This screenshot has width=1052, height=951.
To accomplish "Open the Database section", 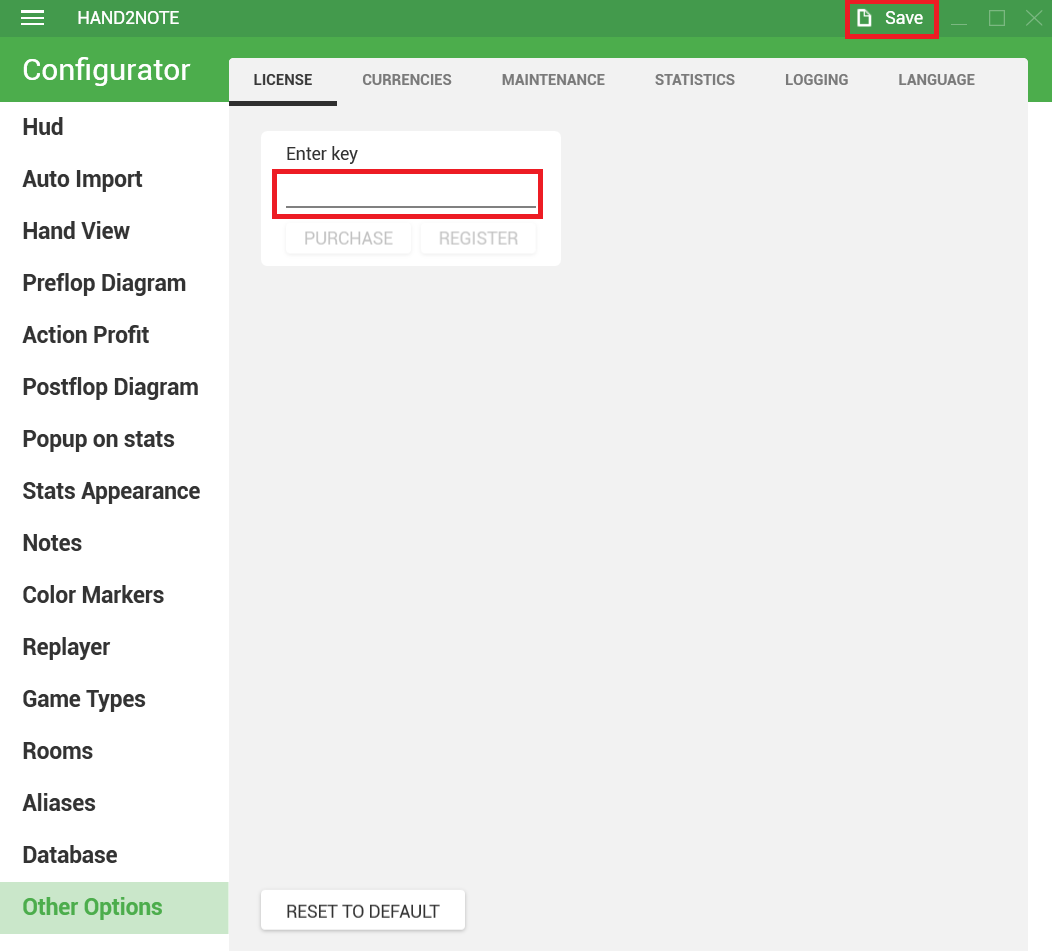I will [x=70, y=855].
